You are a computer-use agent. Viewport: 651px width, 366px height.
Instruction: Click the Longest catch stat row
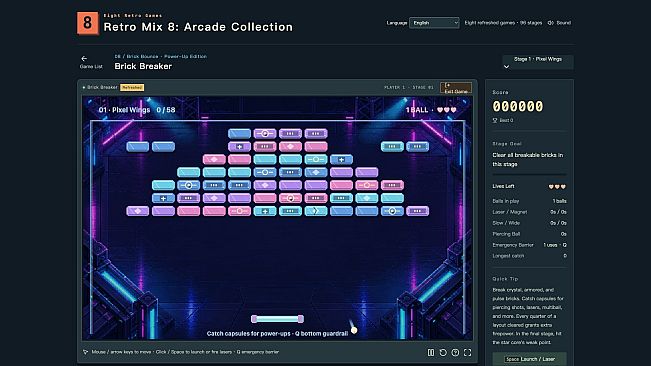[529, 256]
